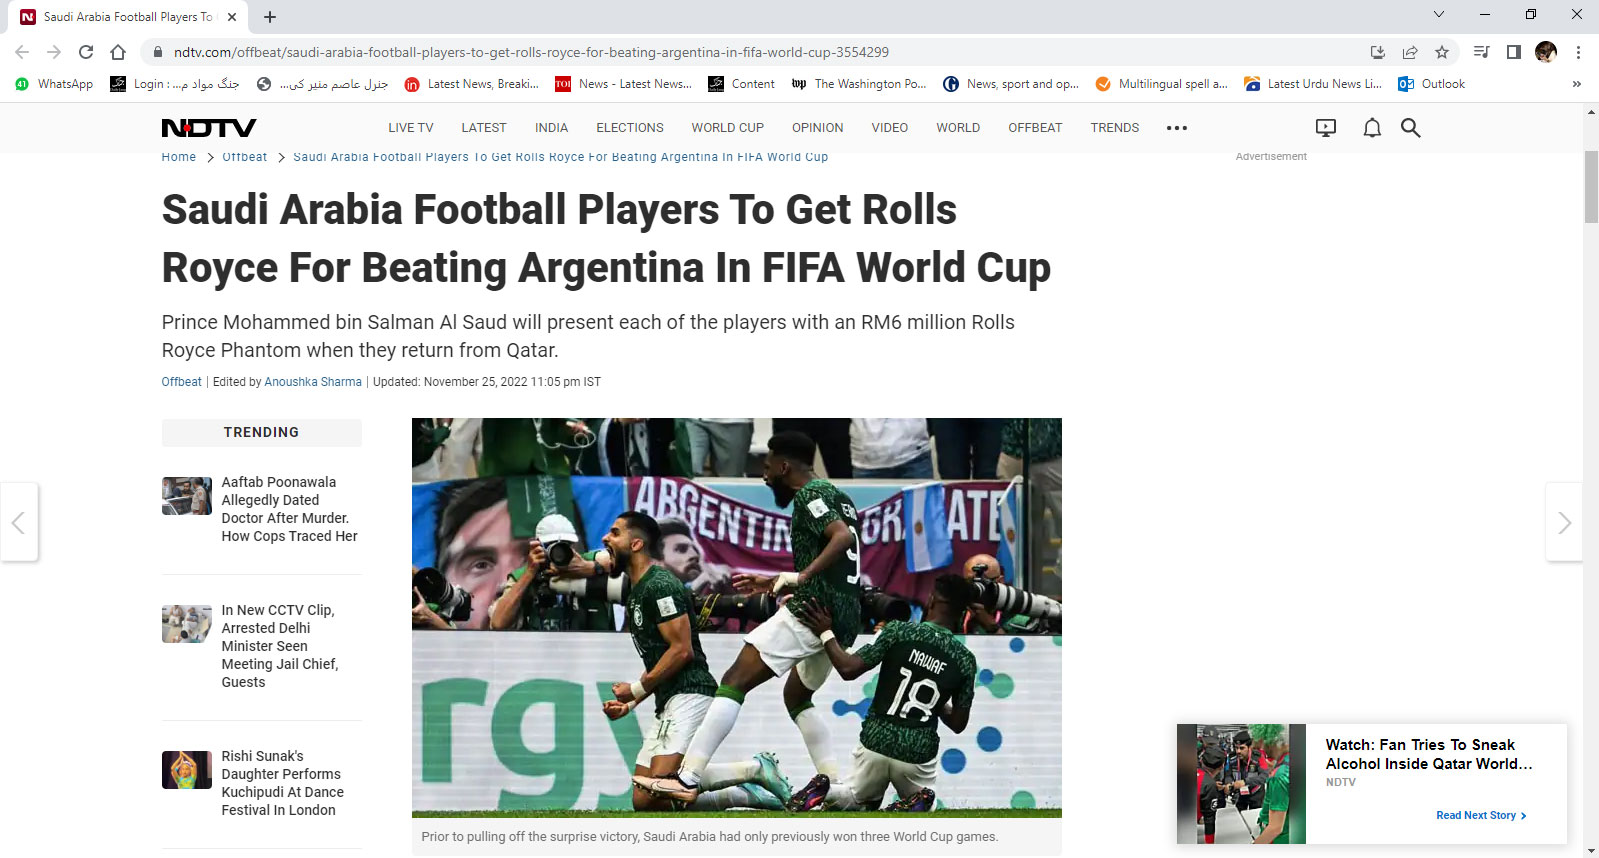1599x858 pixels.
Task: Reload the page with refresh icon
Action: (x=86, y=52)
